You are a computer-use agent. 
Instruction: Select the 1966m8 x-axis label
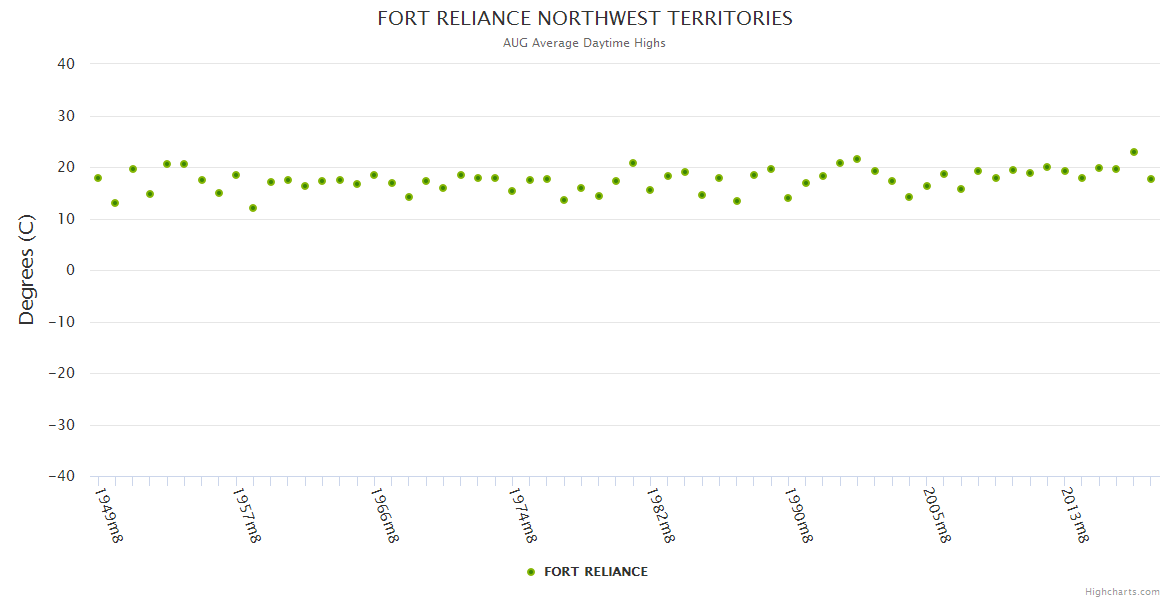point(385,515)
